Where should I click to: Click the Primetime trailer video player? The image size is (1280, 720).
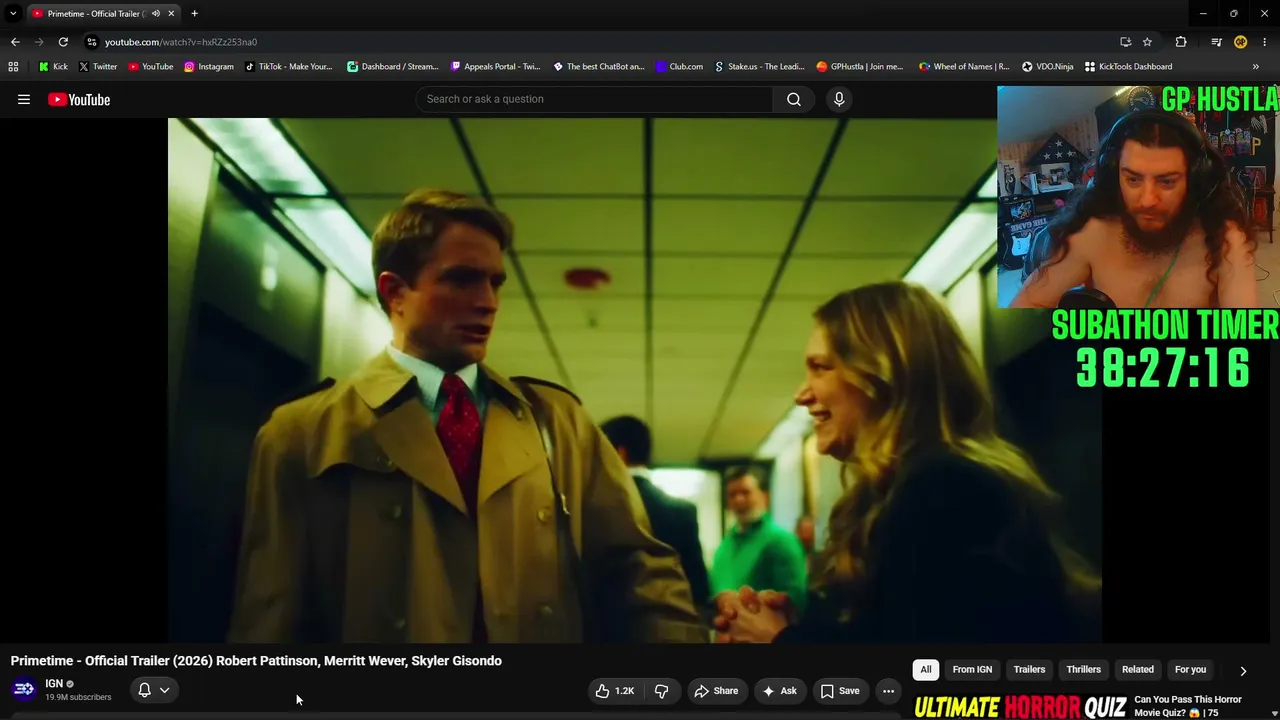coord(635,380)
